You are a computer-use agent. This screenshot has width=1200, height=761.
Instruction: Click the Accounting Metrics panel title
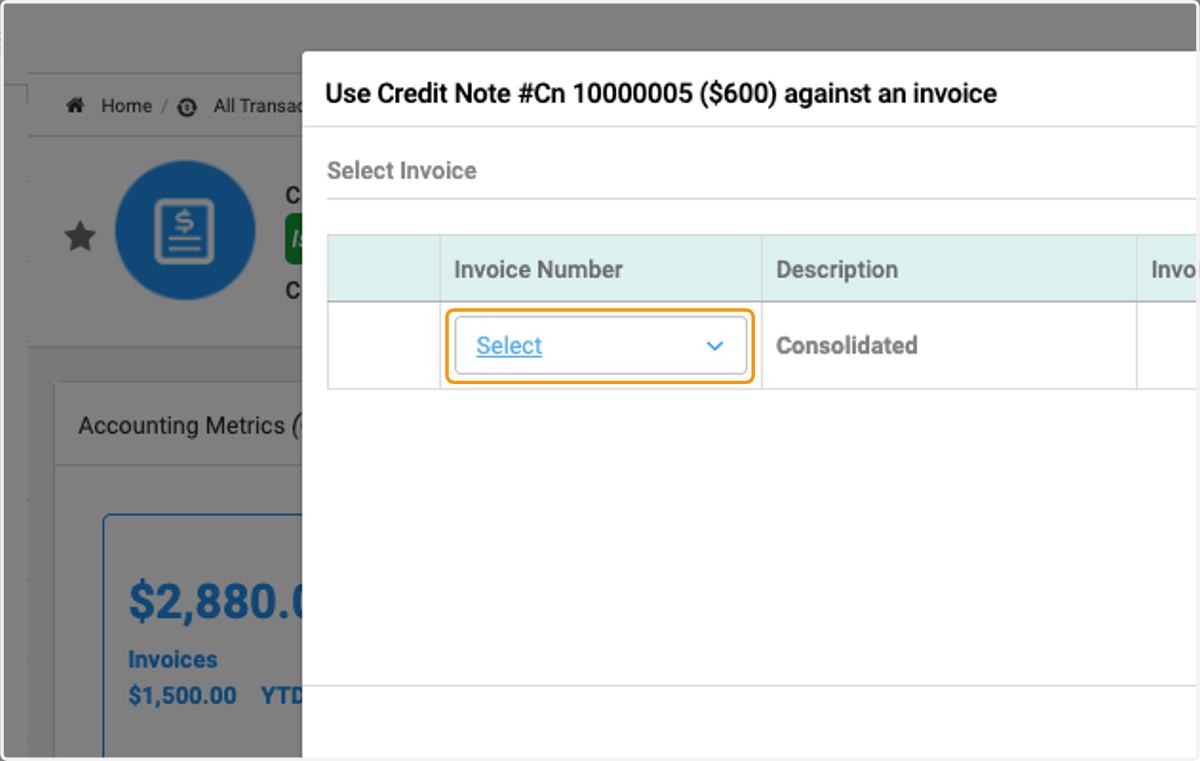[190, 426]
